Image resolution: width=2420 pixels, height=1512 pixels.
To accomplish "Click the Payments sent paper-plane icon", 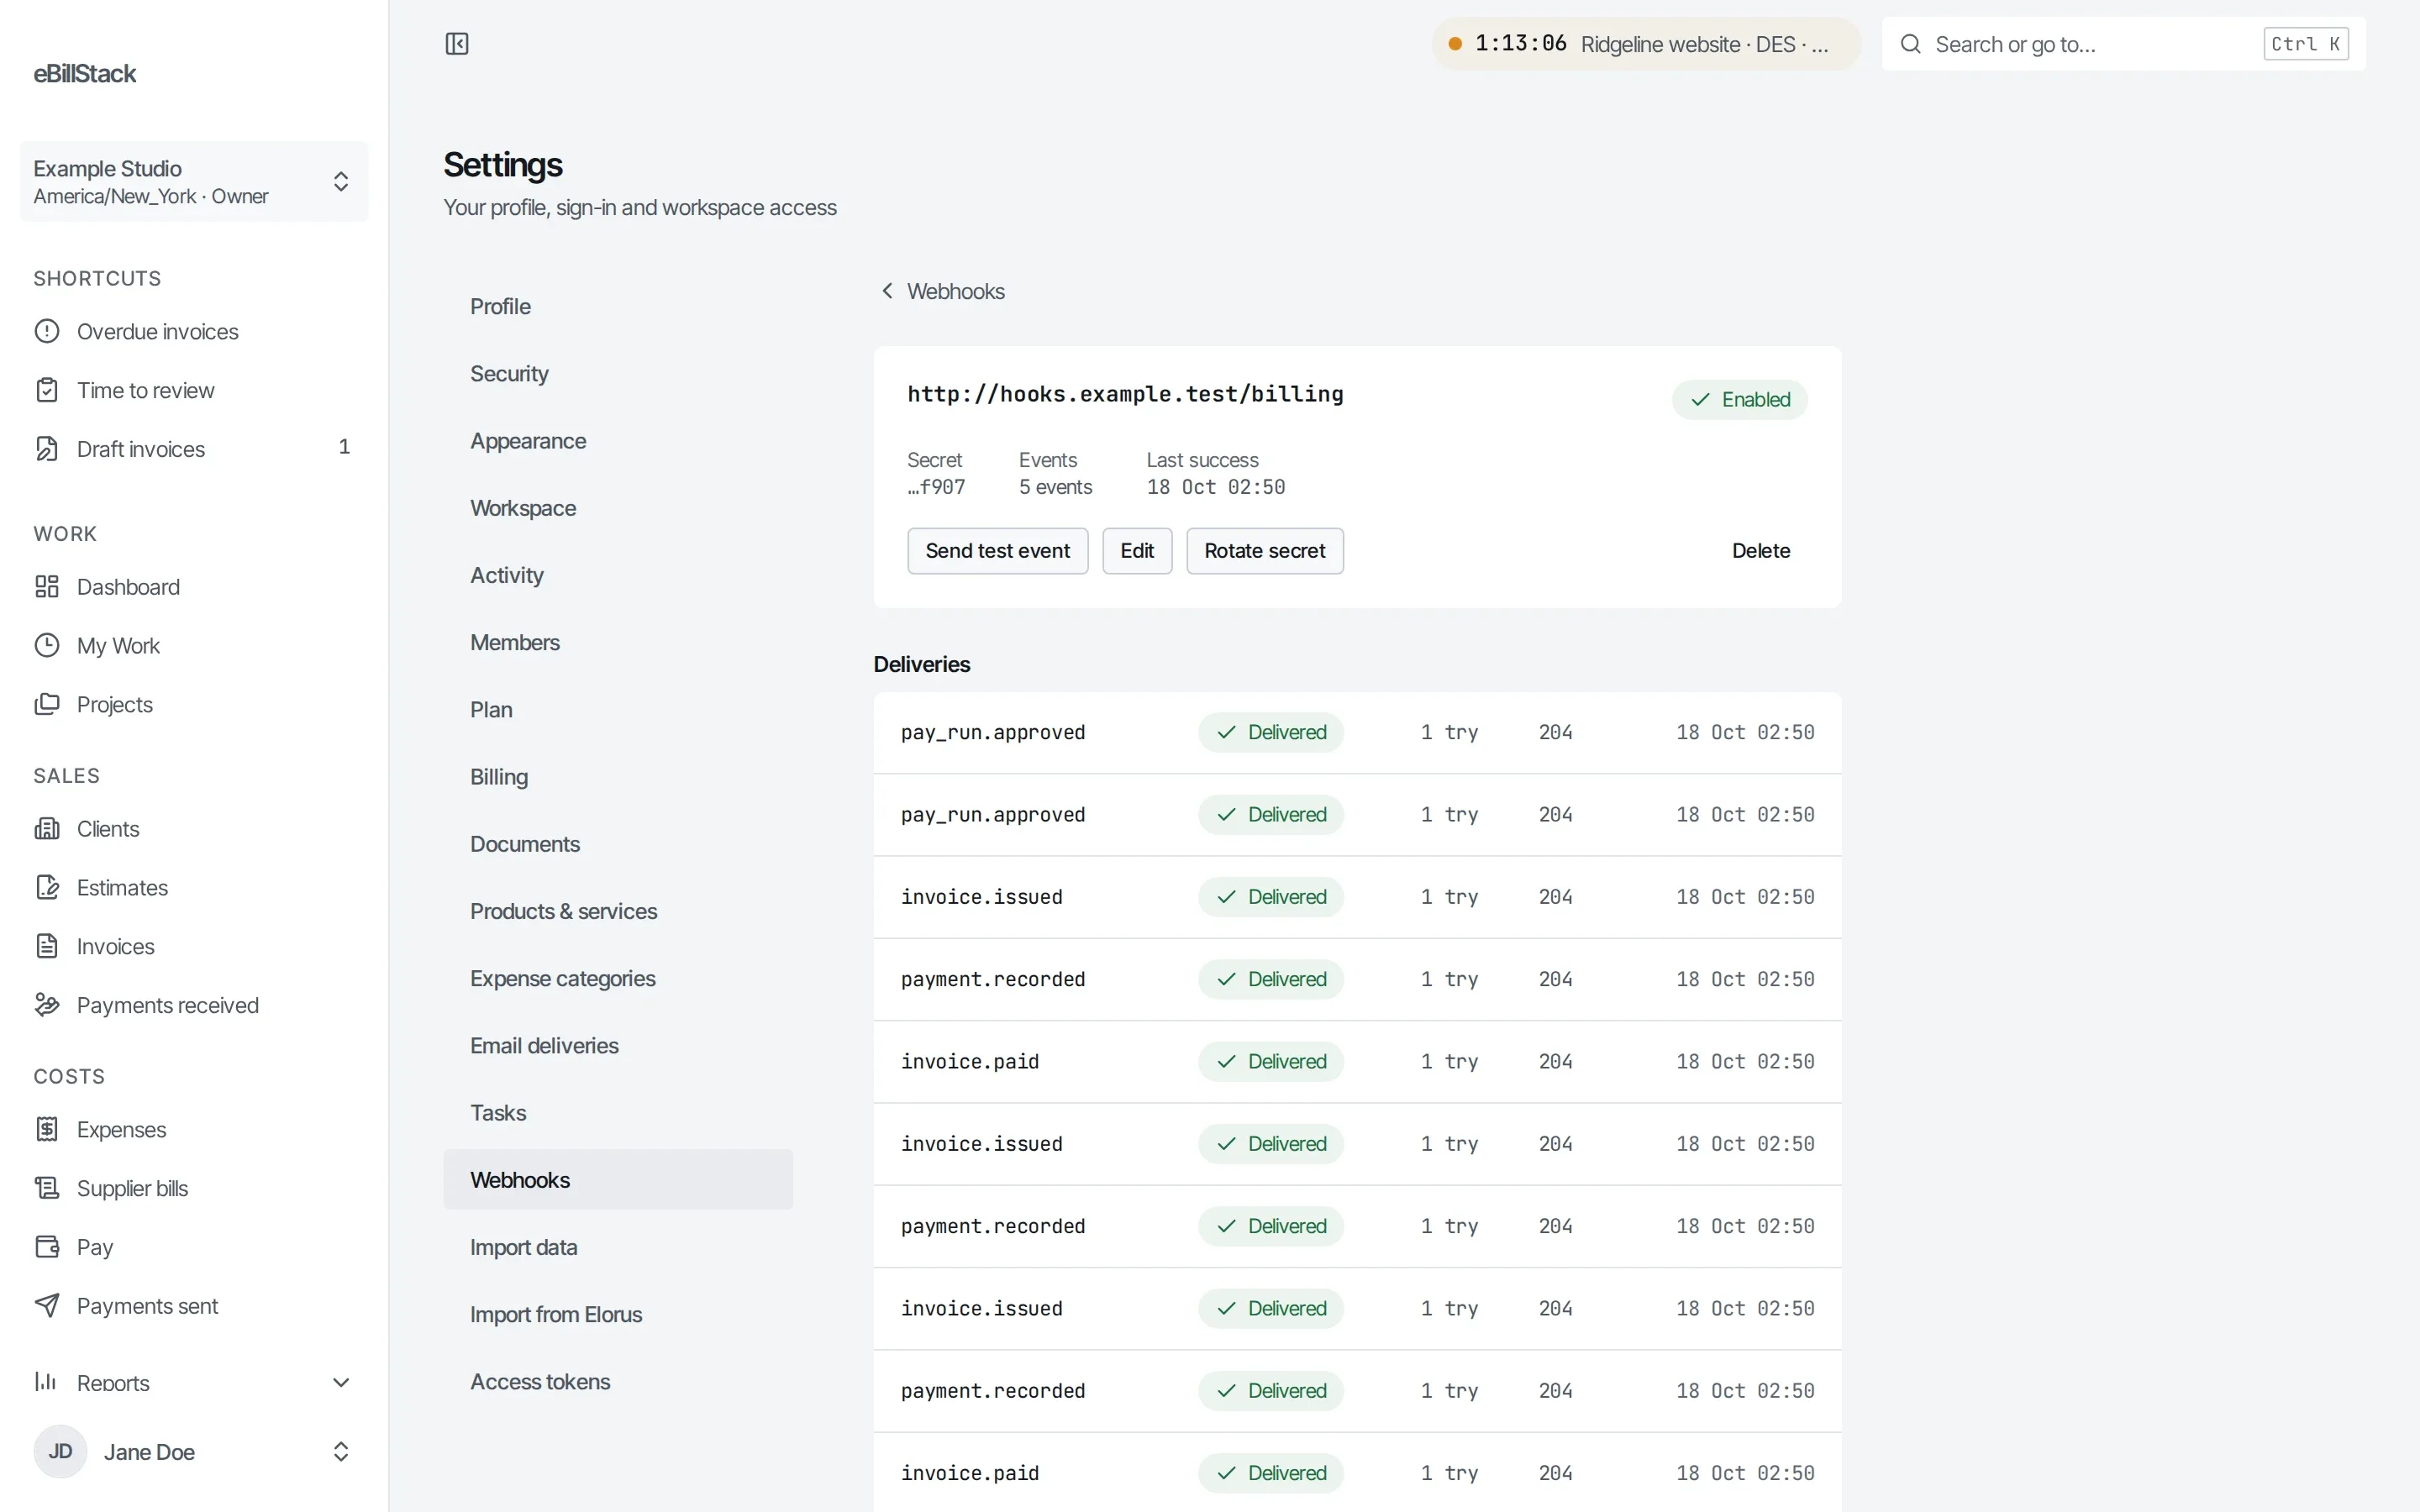I will [x=47, y=1305].
